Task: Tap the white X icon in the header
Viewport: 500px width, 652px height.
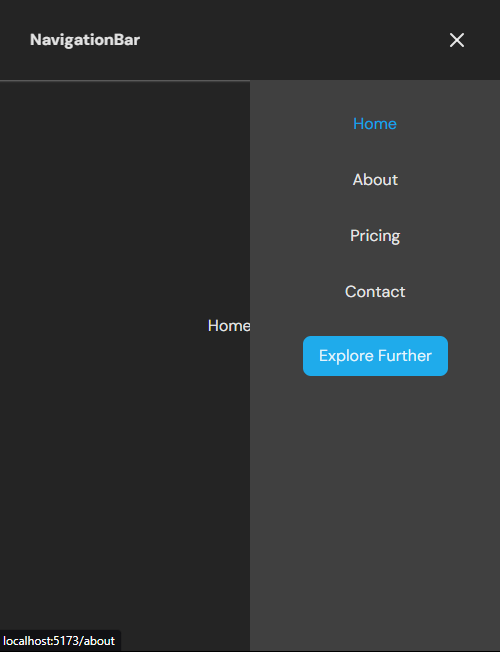Action: click(457, 40)
